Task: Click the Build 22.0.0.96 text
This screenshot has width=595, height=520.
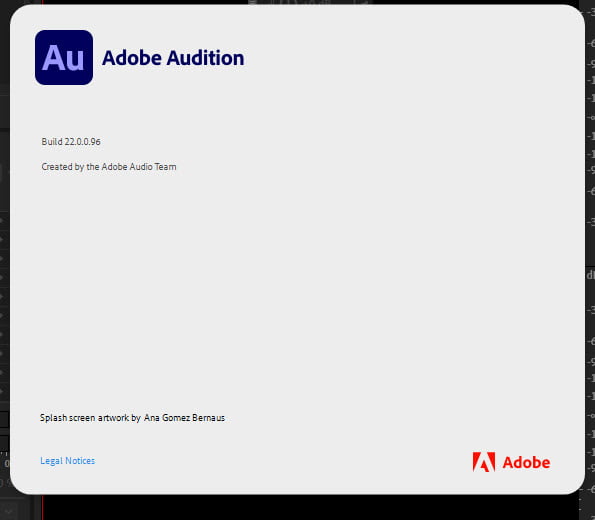Action: click(71, 142)
